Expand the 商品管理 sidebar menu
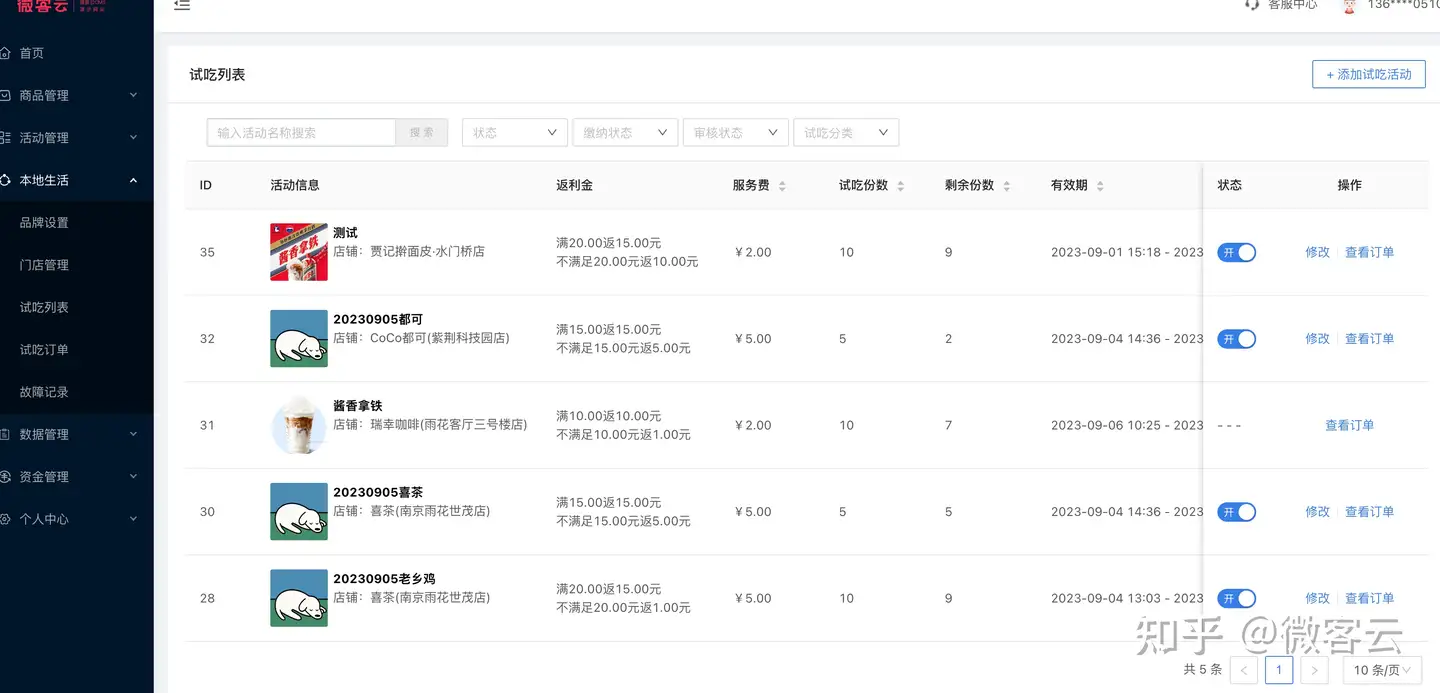Image resolution: width=1440 pixels, height=693 pixels. point(76,96)
